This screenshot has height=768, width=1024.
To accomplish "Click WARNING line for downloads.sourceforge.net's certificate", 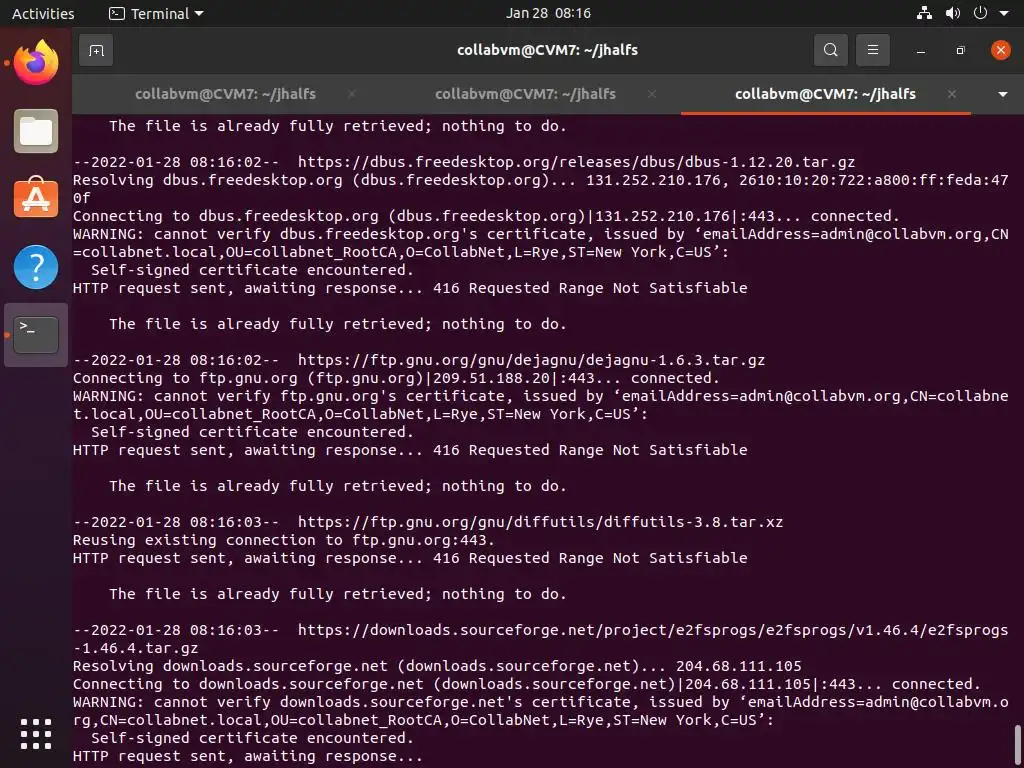I will [x=541, y=711].
